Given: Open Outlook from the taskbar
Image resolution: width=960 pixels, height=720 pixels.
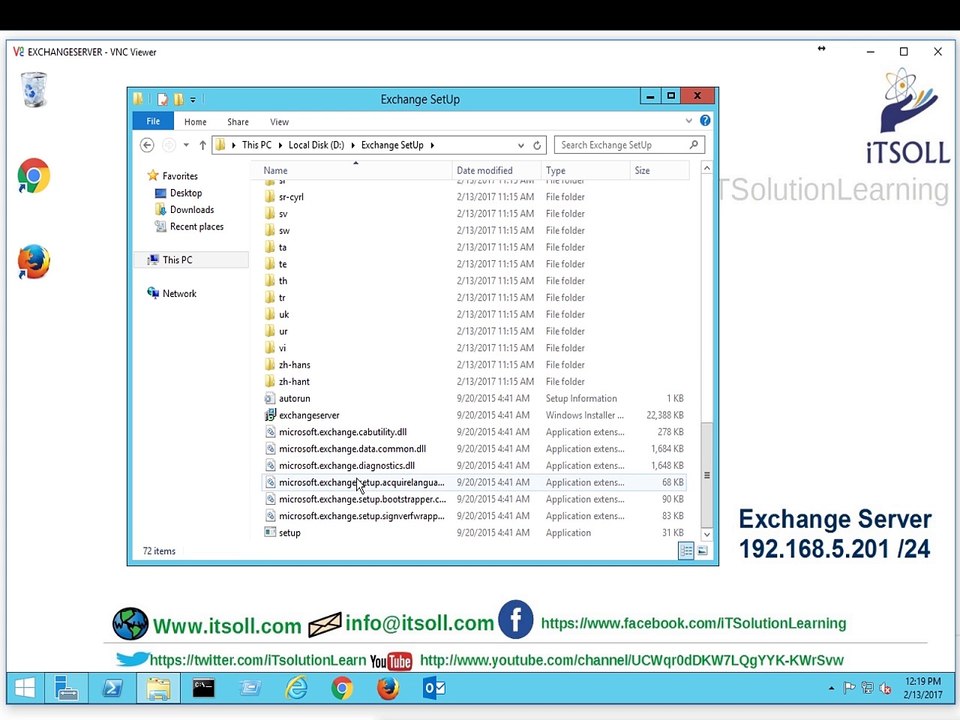Looking at the screenshot, I should pyautogui.click(x=434, y=688).
